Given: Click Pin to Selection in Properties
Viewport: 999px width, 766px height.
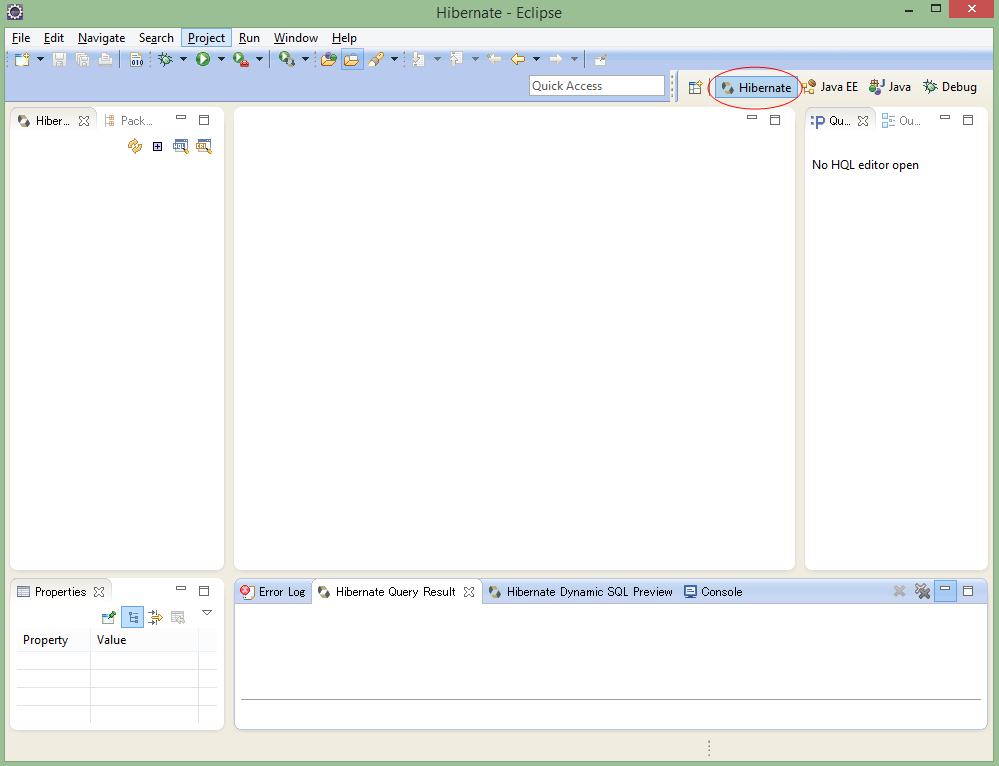Looking at the screenshot, I should (x=109, y=617).
